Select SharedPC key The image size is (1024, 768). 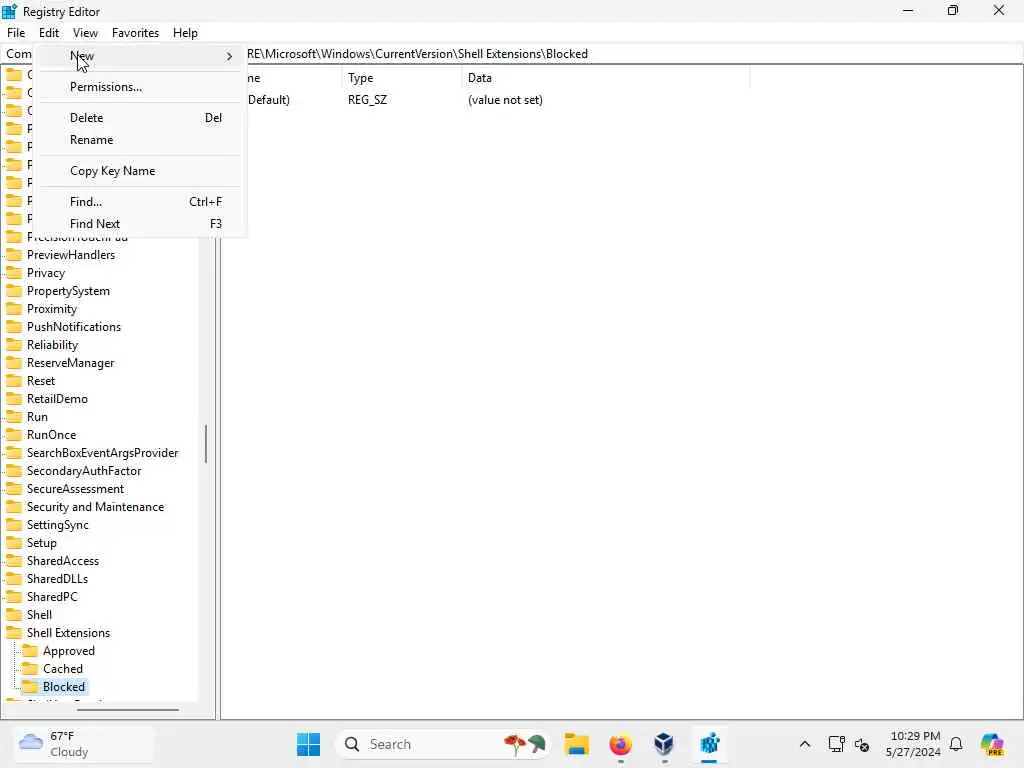[x=52, y=597]
